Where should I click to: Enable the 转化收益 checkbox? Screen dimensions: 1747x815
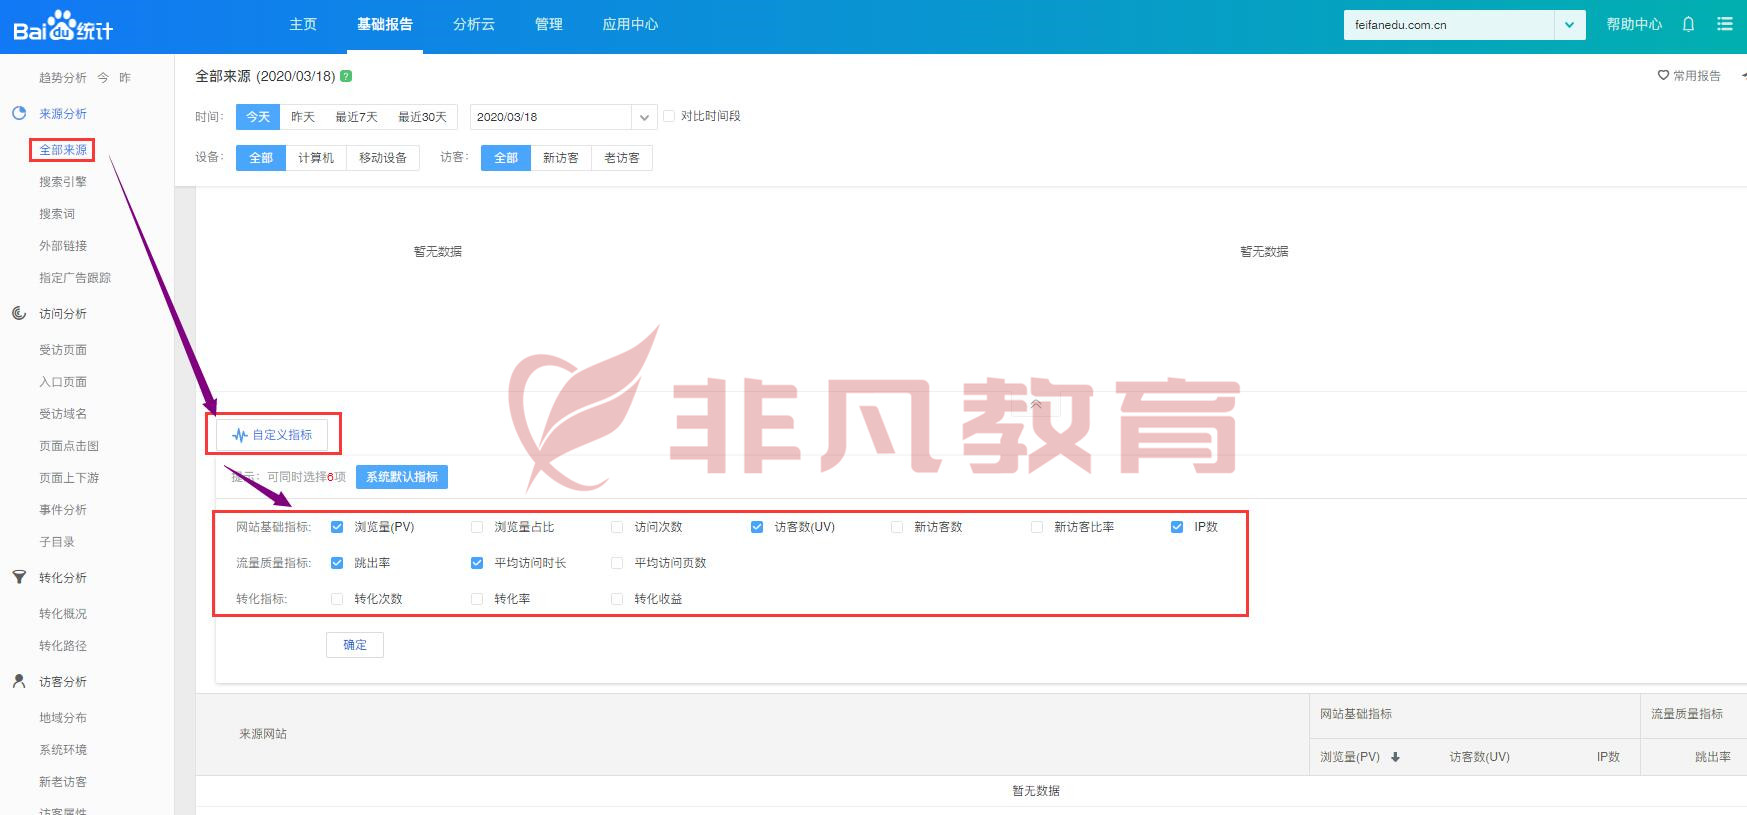617,599
